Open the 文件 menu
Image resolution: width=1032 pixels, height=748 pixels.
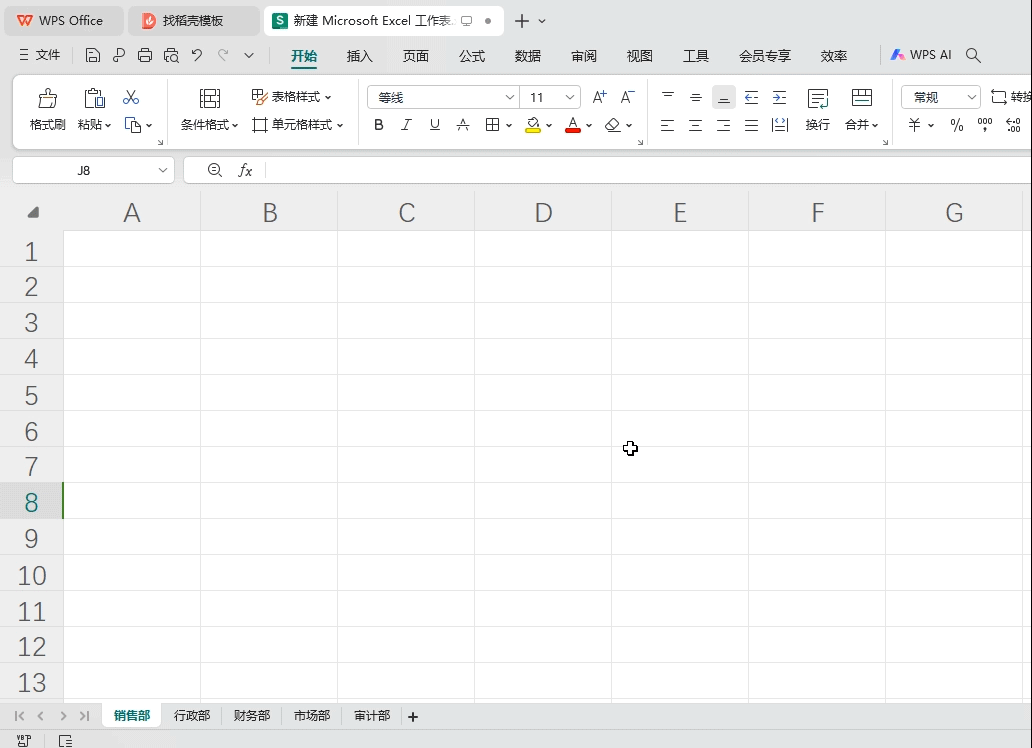click(x=39, y=55)
